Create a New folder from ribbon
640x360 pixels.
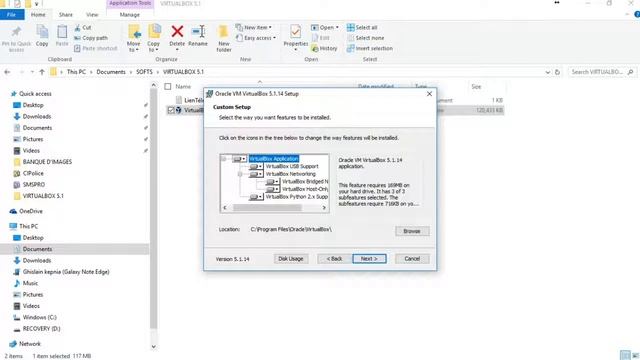pyautogui.click(x=224, y=38)
